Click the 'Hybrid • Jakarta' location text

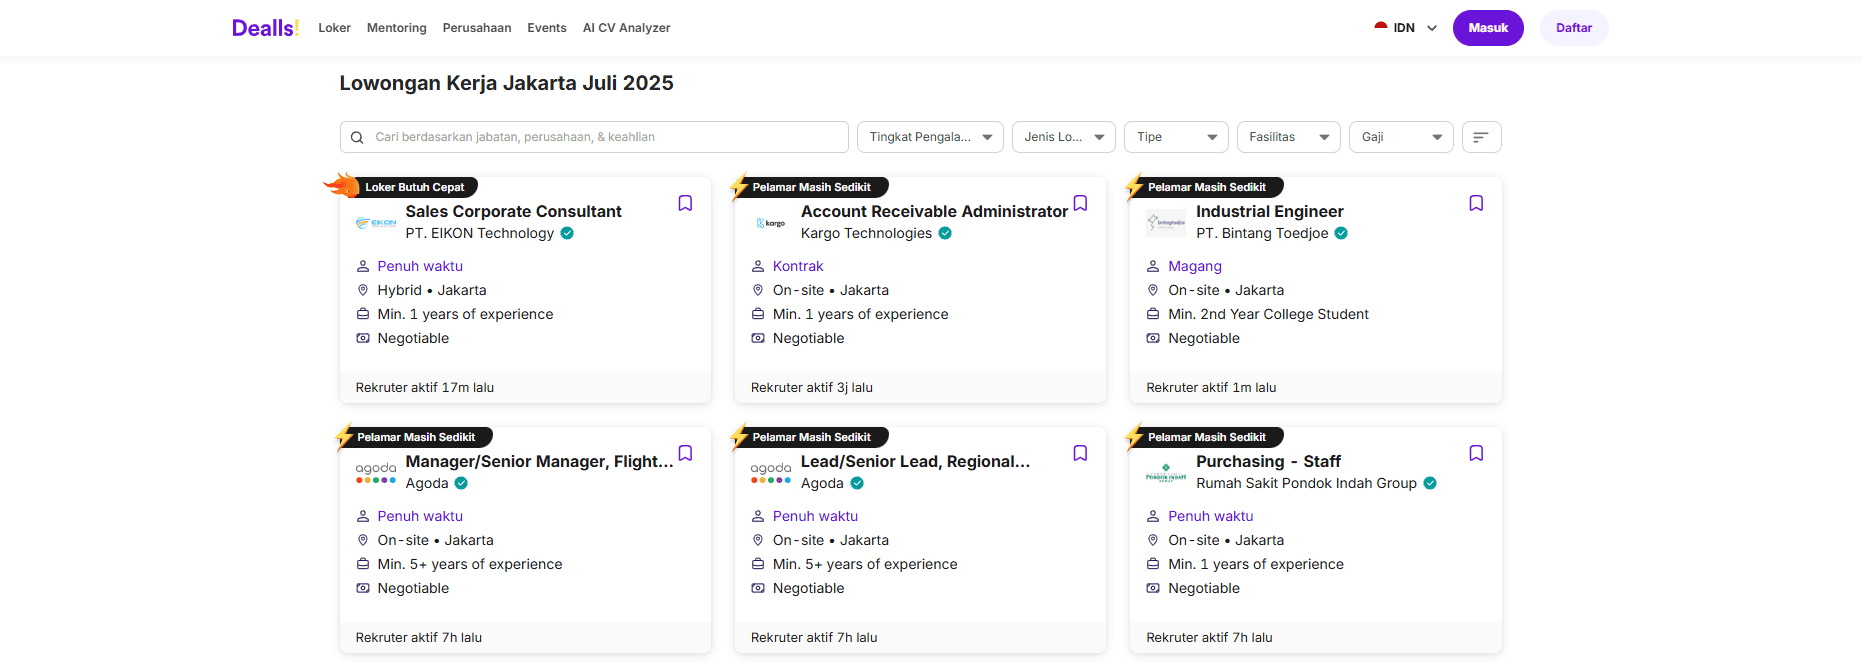(432, 290)
